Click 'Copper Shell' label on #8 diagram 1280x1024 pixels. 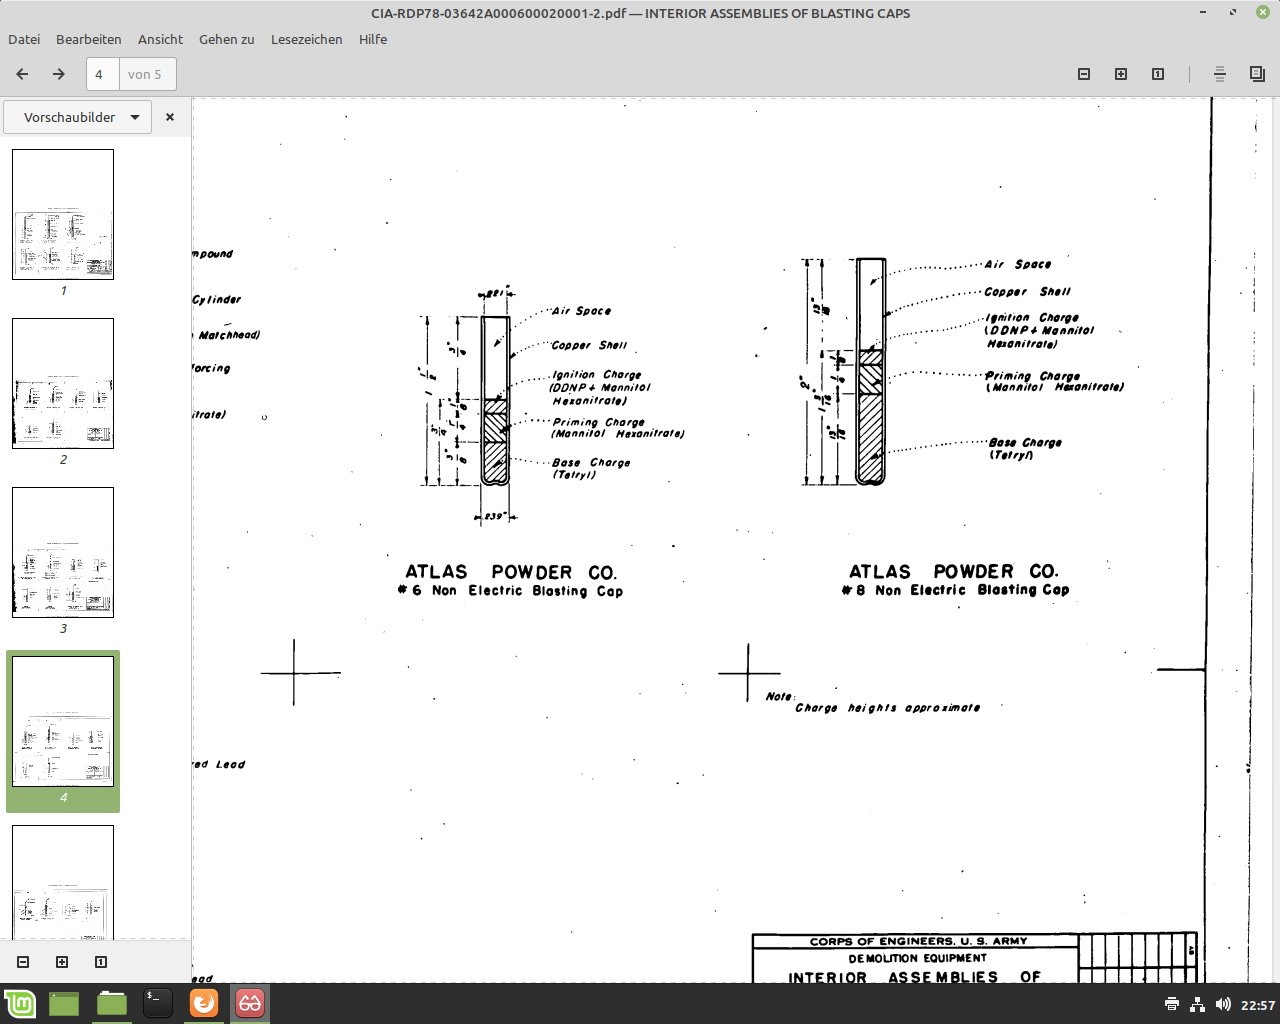point(1027,292)
